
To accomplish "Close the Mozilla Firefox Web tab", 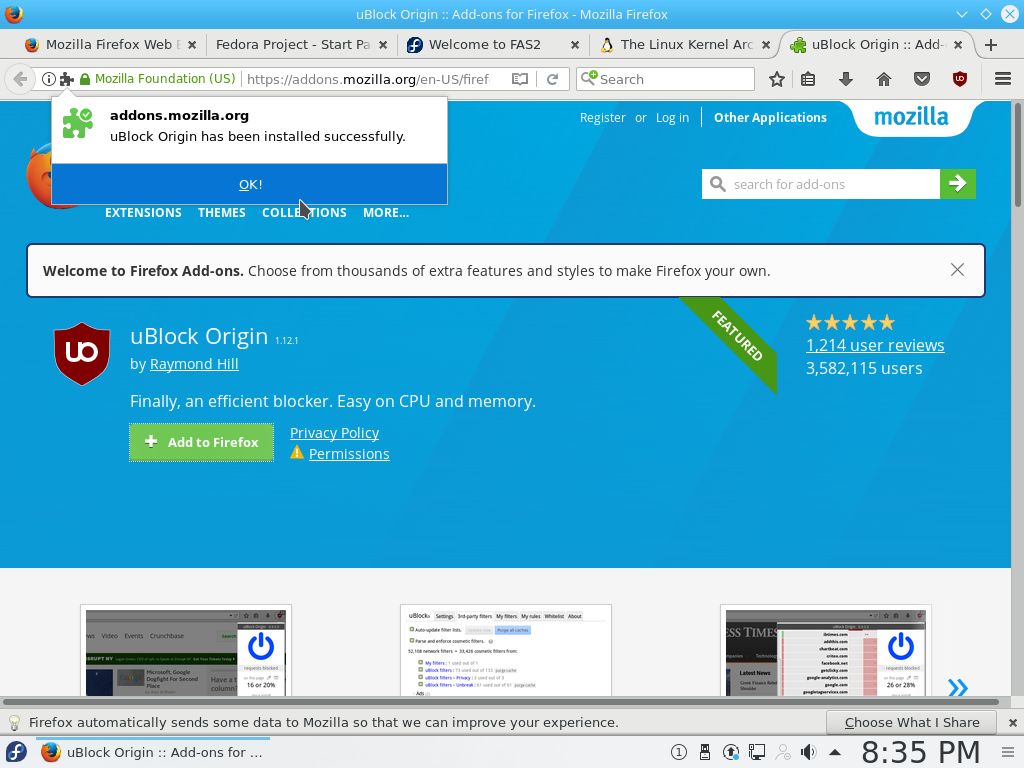I will [x=192, y=45].
